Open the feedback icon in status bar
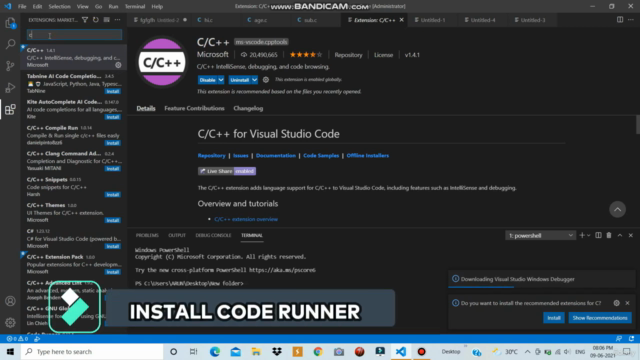Screen dimensions: 640x360 click(x=619, y=339)
